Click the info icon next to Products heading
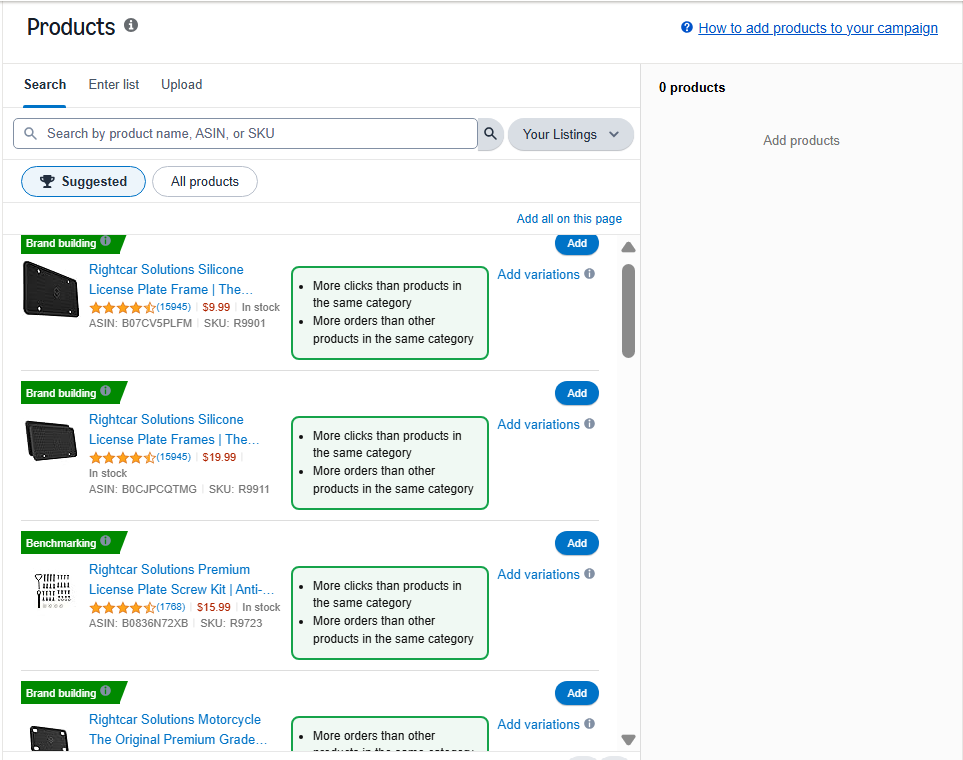The image size is (963, 760). click(131, 25)
